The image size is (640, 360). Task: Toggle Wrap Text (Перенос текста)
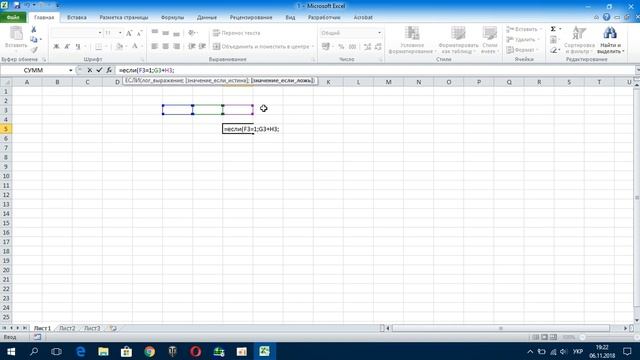(x=236, y=33)
